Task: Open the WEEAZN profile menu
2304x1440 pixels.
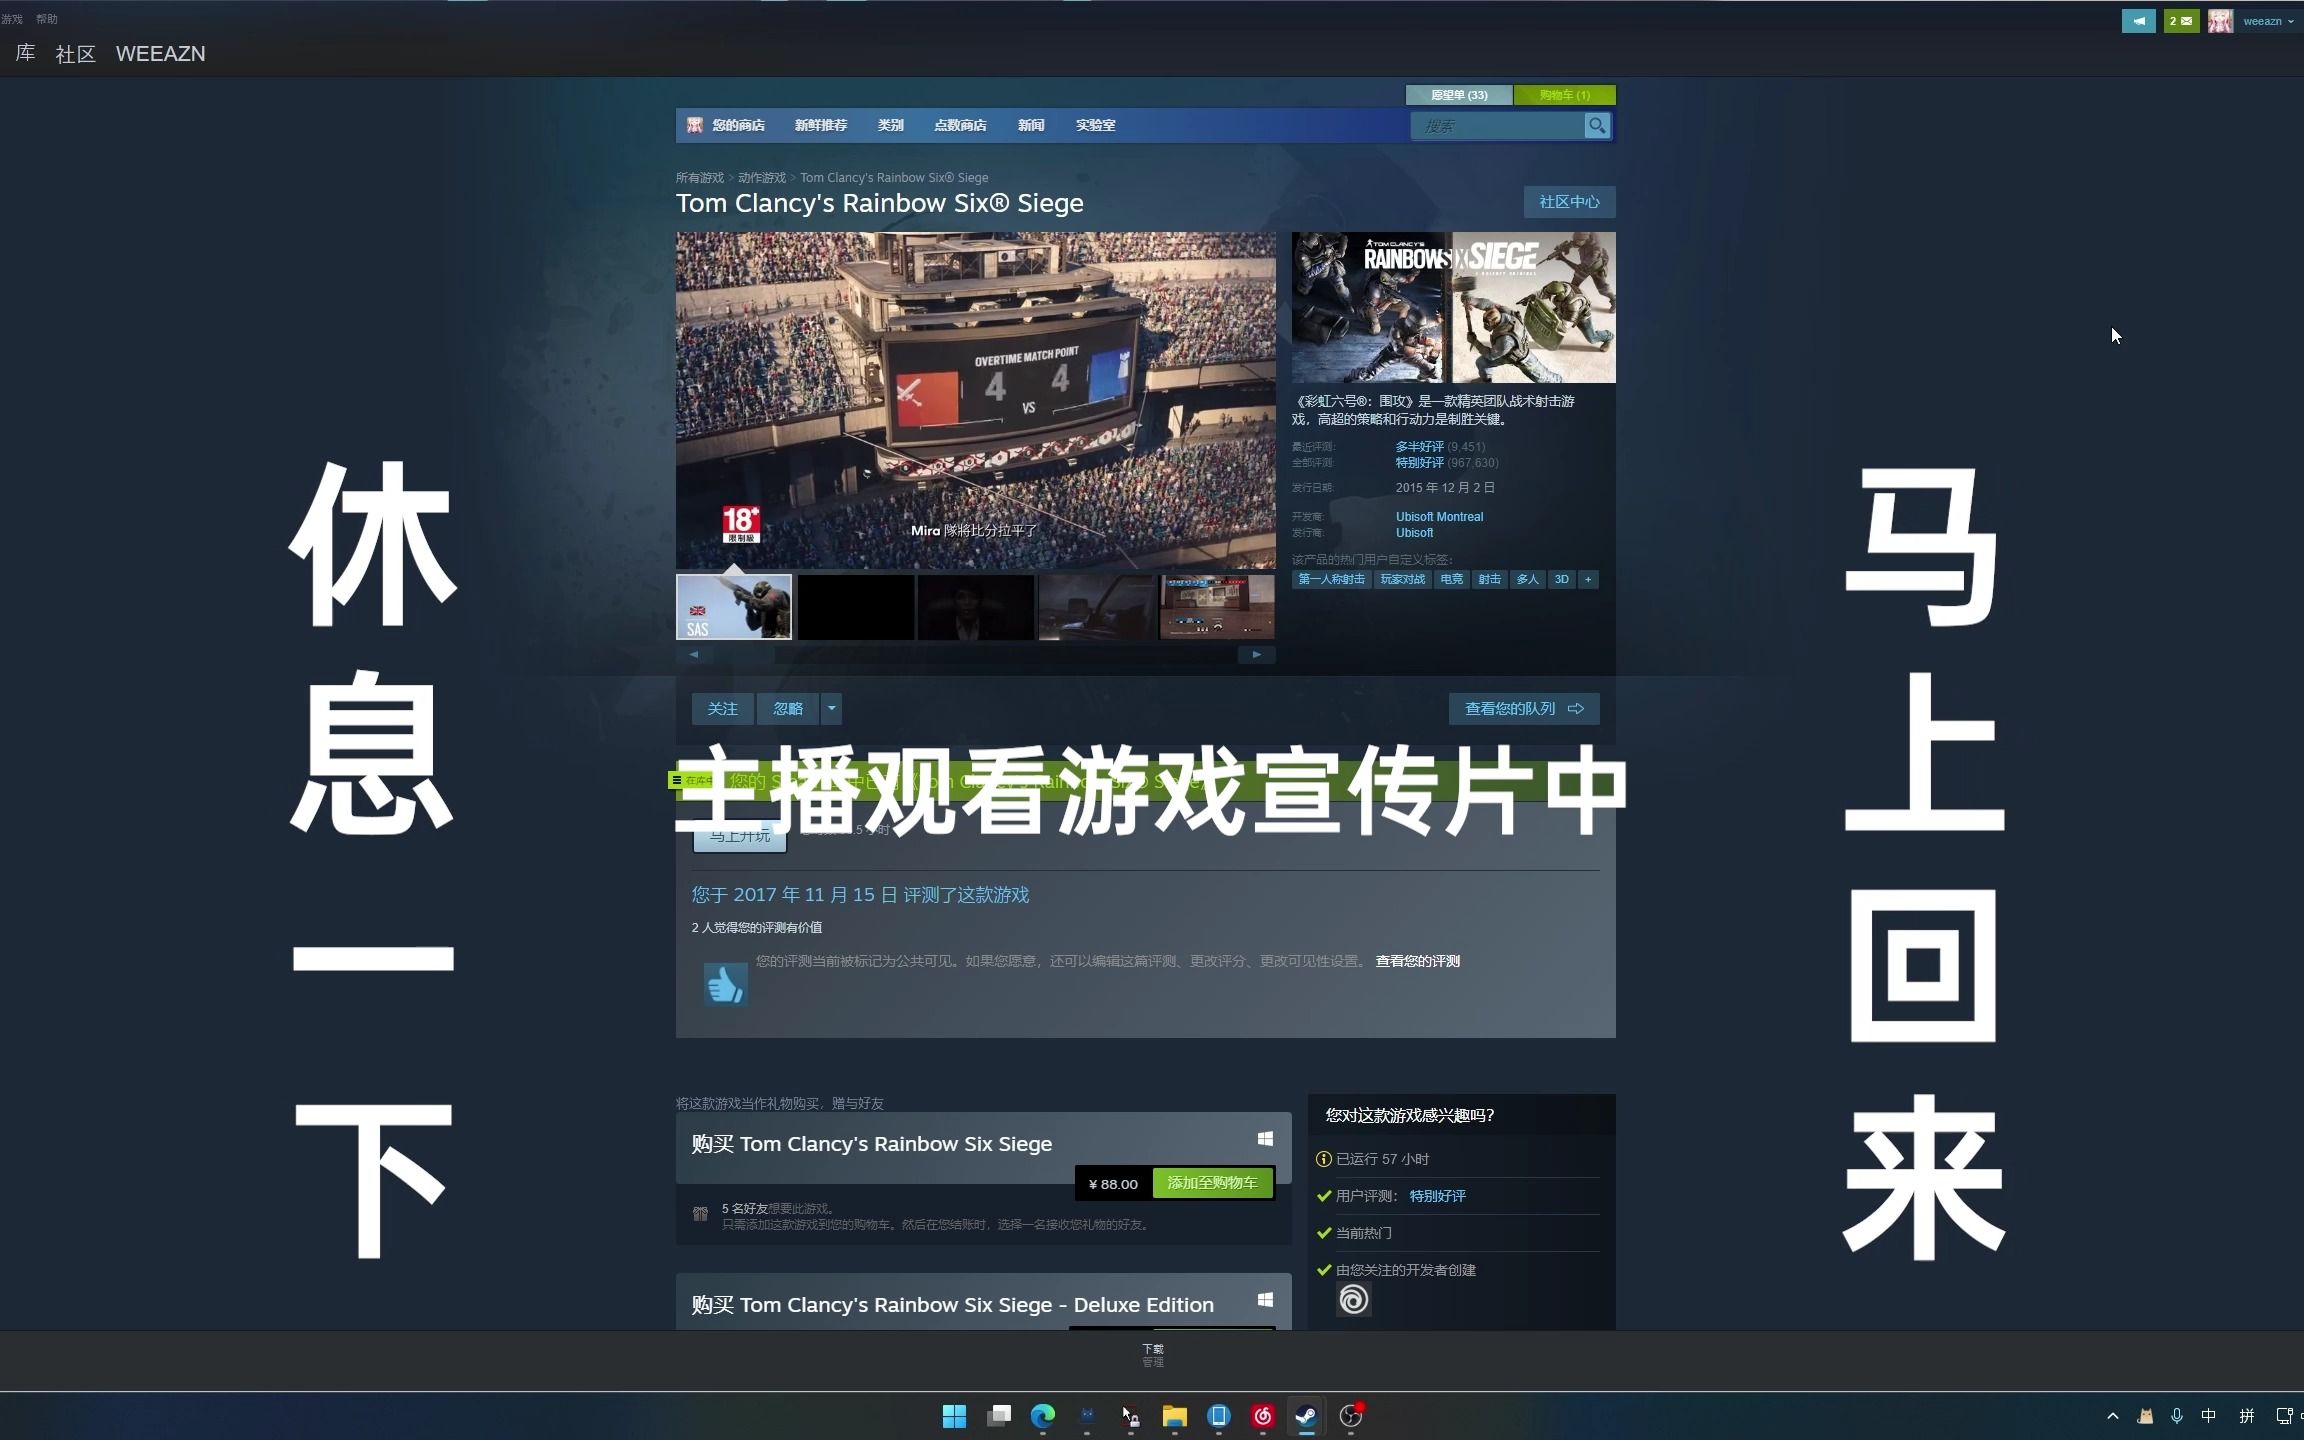Action: coord(161,53)
